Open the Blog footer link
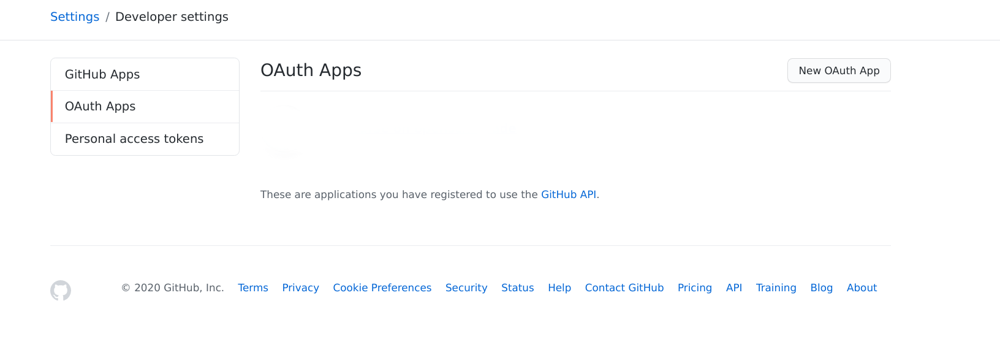This screenshot has height=363, width=1000. point(821,288)
